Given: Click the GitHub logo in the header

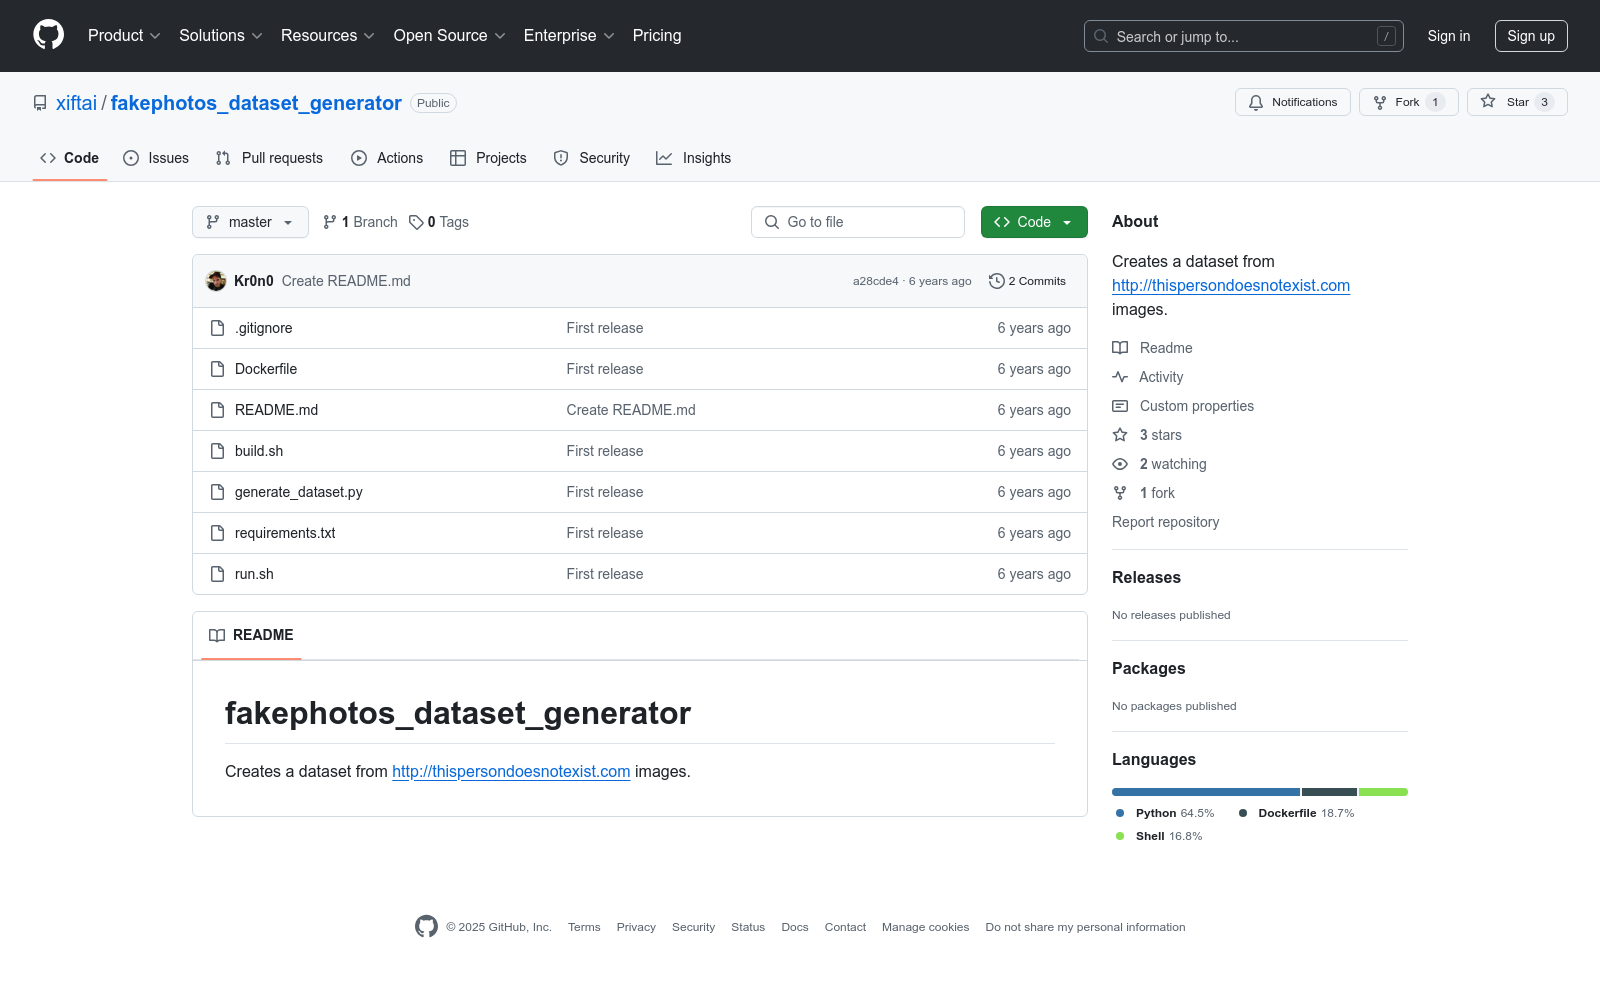Looking at the screenshot, I should 48,35.
